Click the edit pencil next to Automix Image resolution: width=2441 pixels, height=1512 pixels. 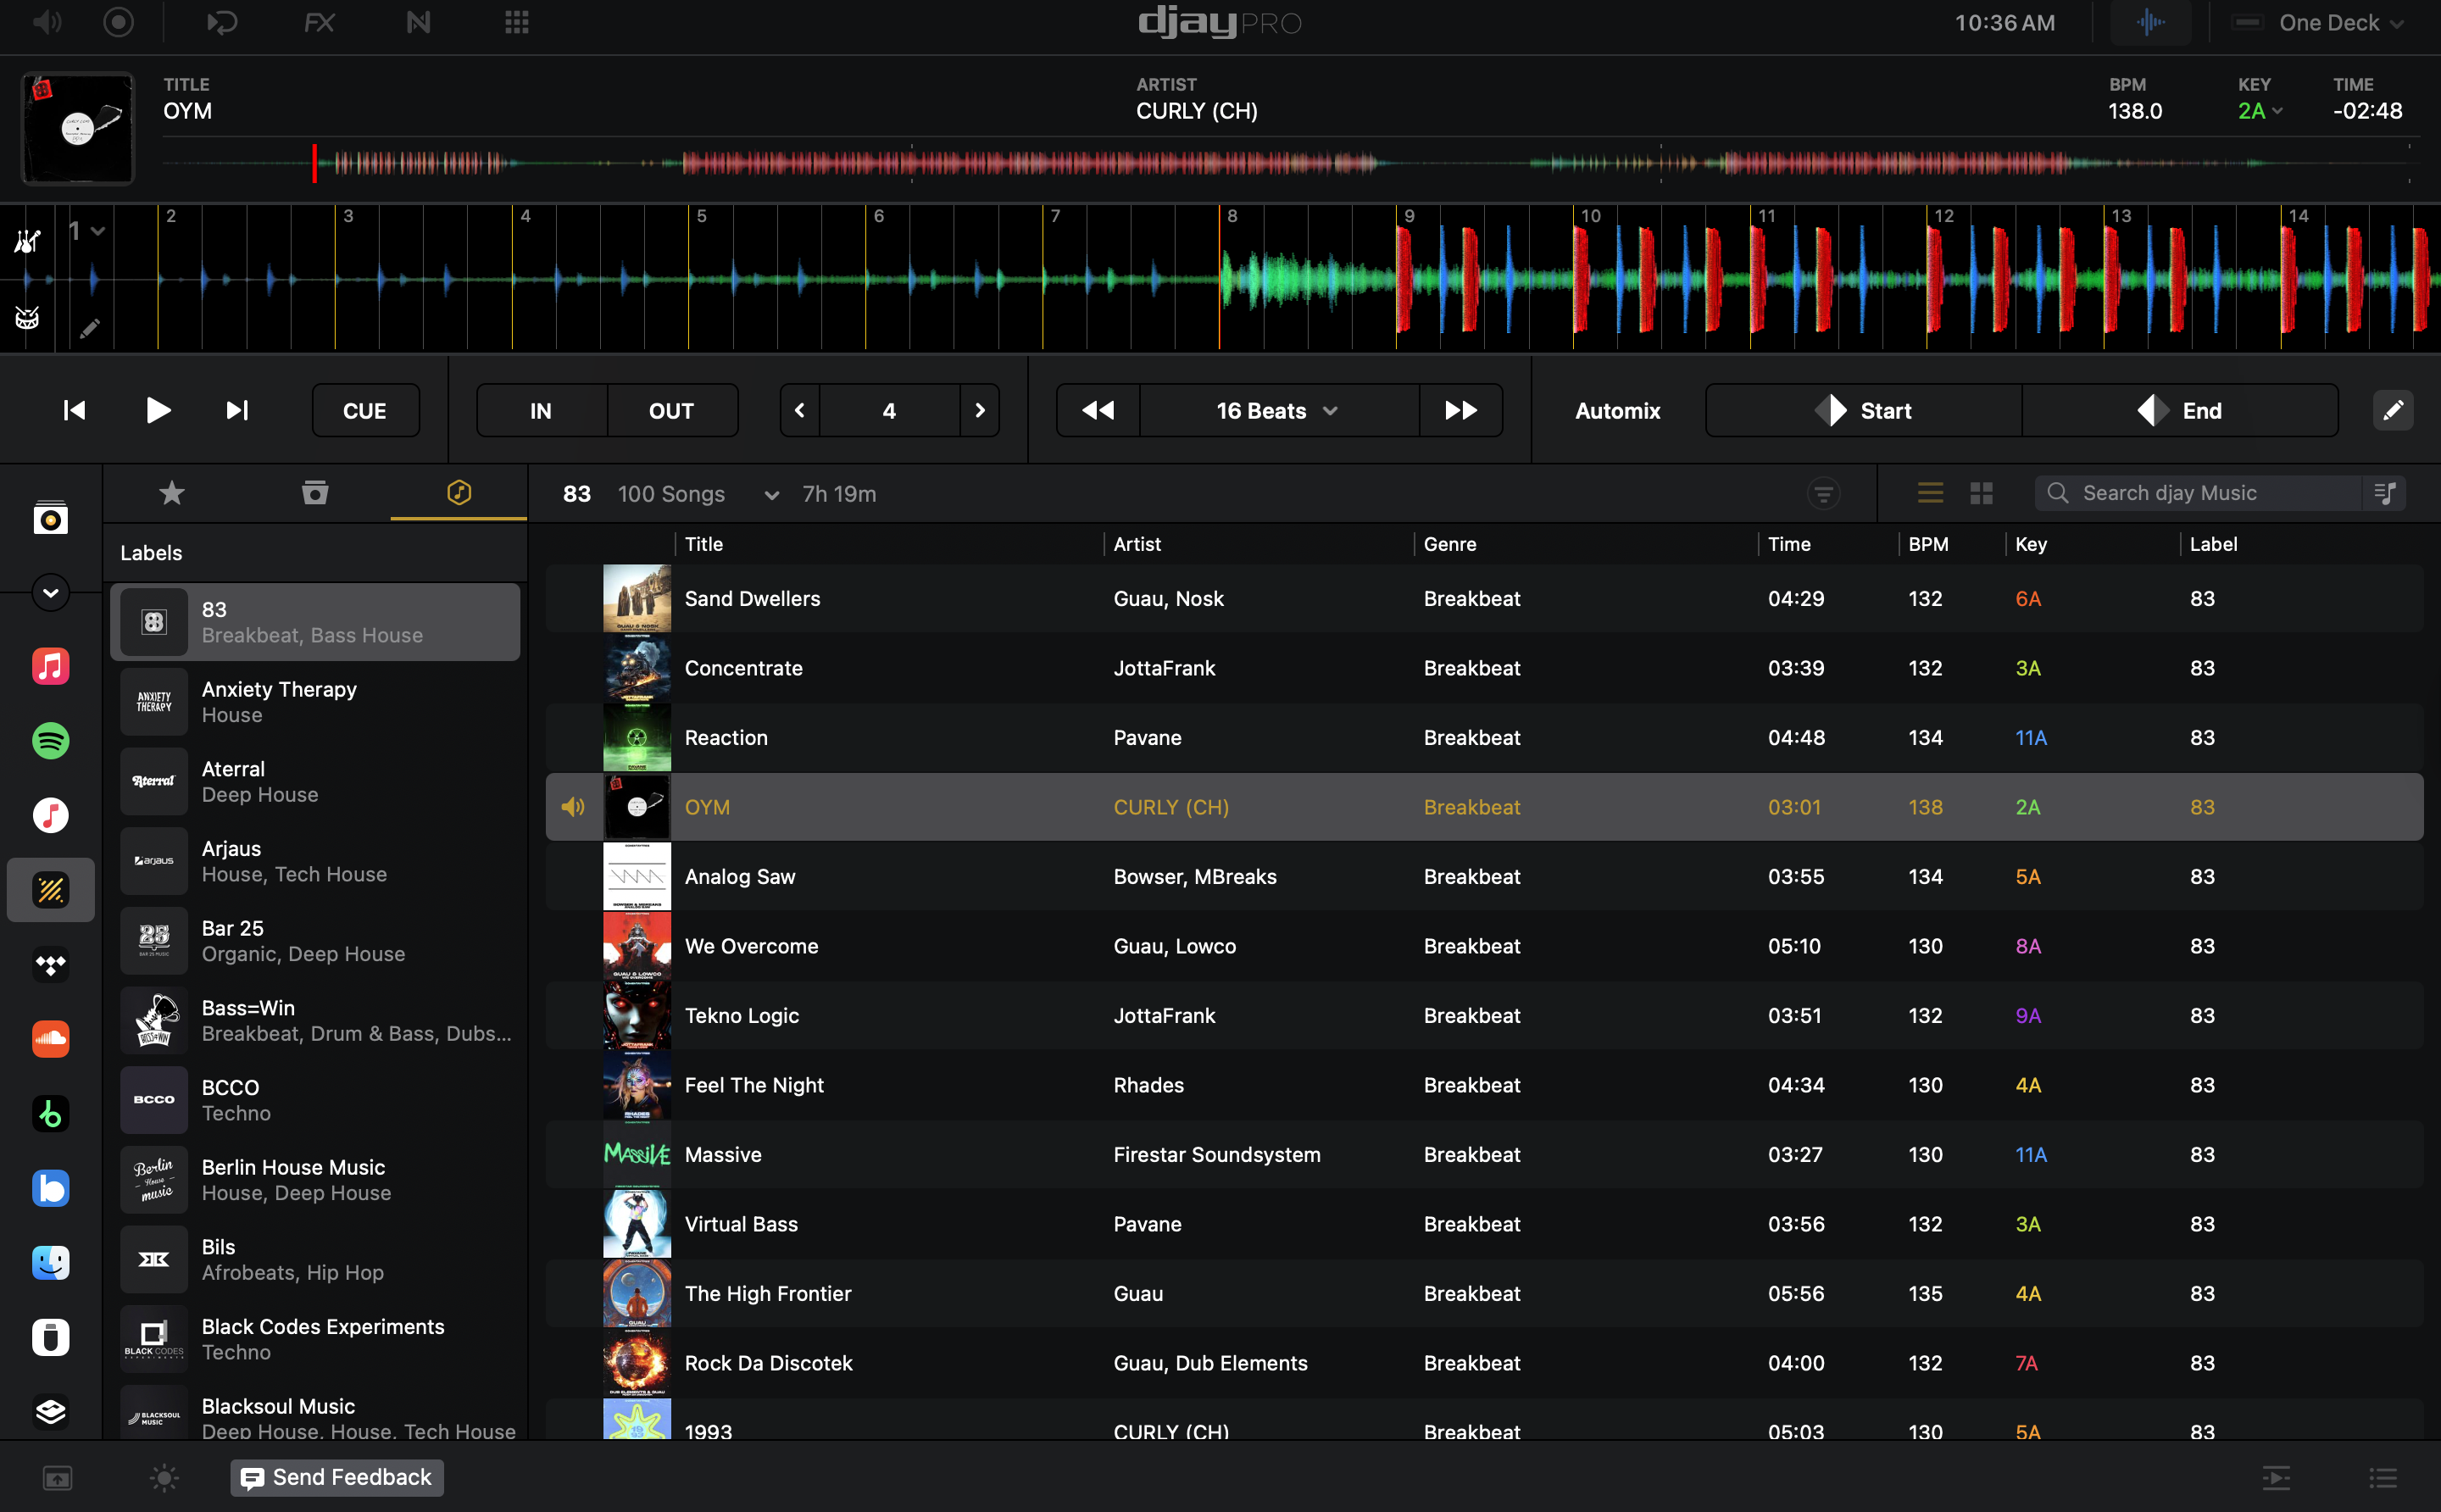[x=2392, y=411]
